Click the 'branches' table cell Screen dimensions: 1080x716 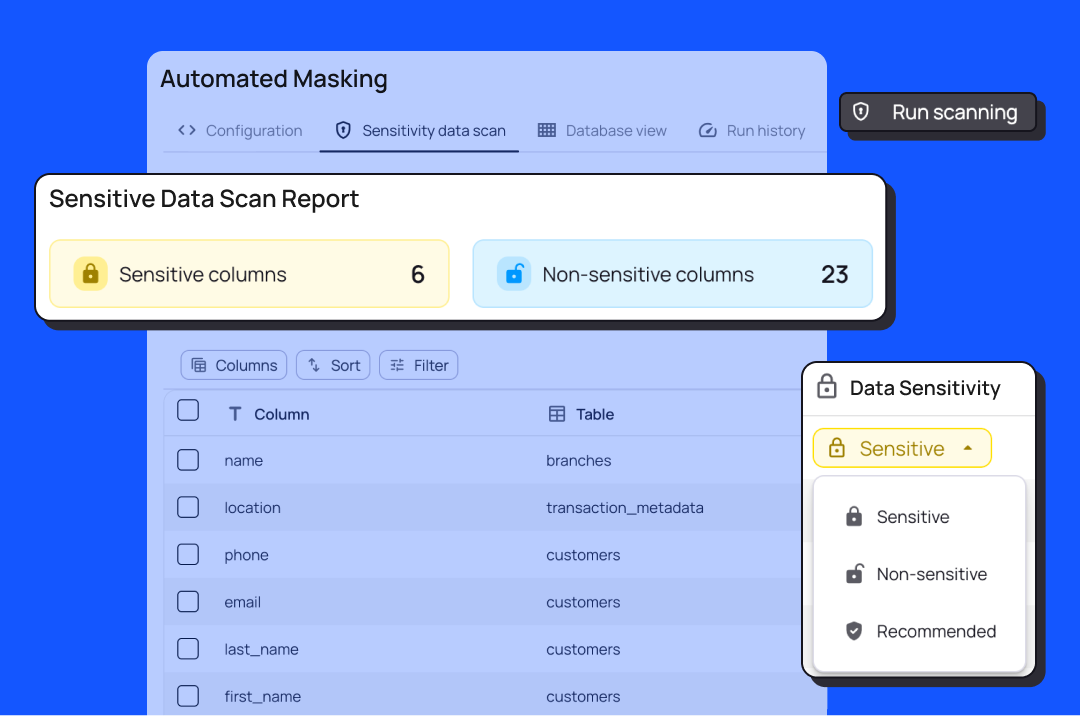point(579,461)
